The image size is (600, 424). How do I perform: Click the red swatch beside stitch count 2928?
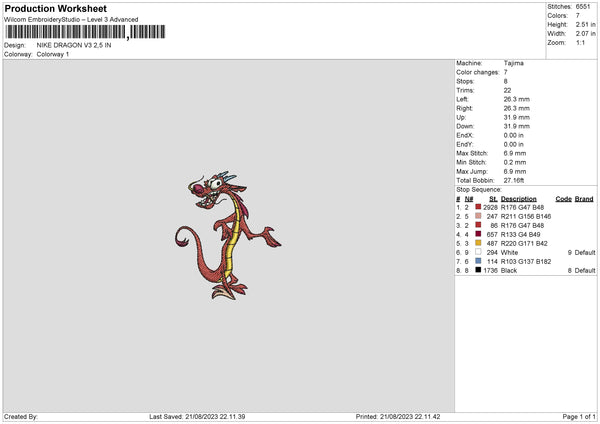(x=478, y=207)
